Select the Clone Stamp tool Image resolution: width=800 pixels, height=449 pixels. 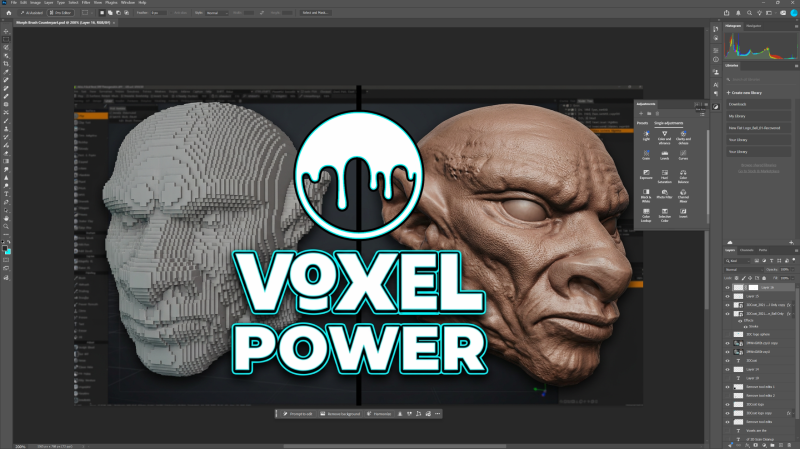pyautogui.click(x=6, y=129)
